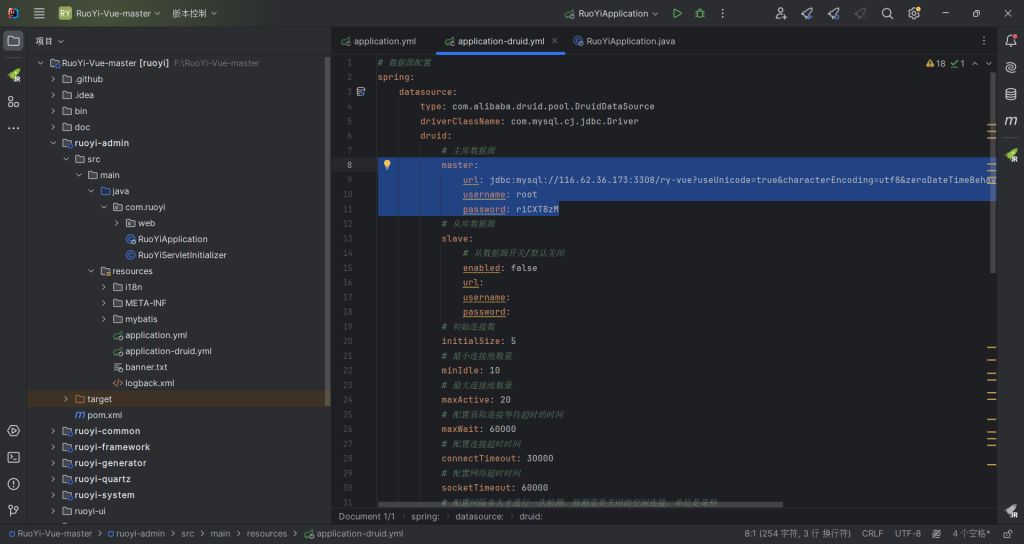Open the Database tool window icon
1024x544 pixels.
coord(1011,93)
